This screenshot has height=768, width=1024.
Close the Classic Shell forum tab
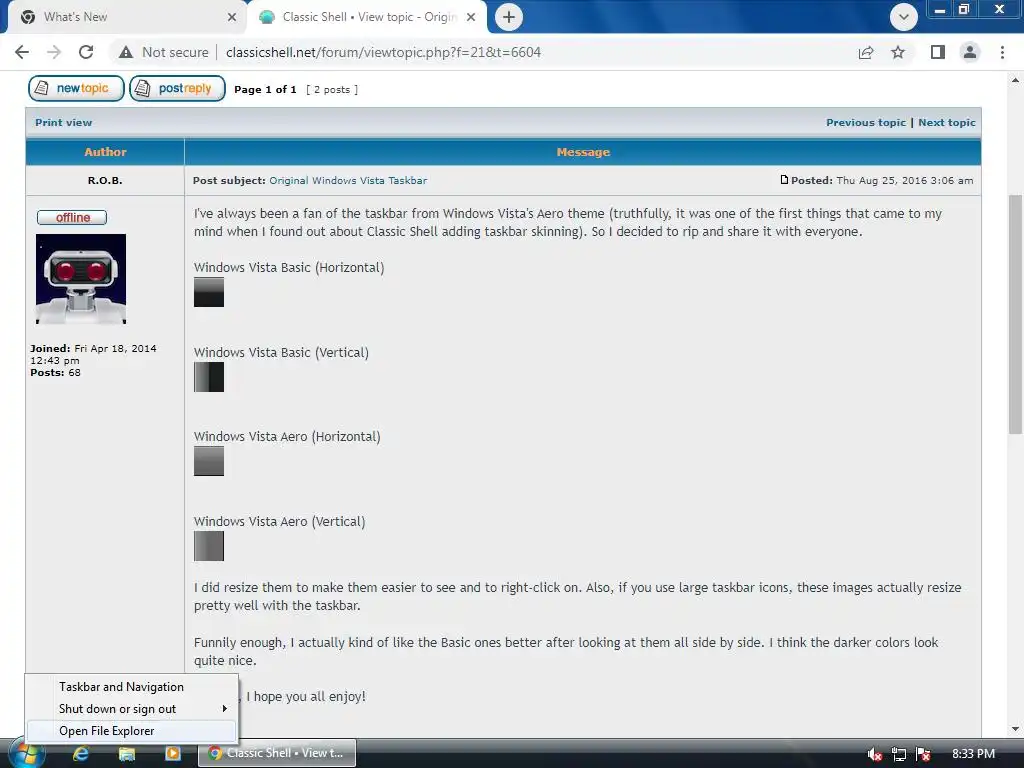click(471, 17)
